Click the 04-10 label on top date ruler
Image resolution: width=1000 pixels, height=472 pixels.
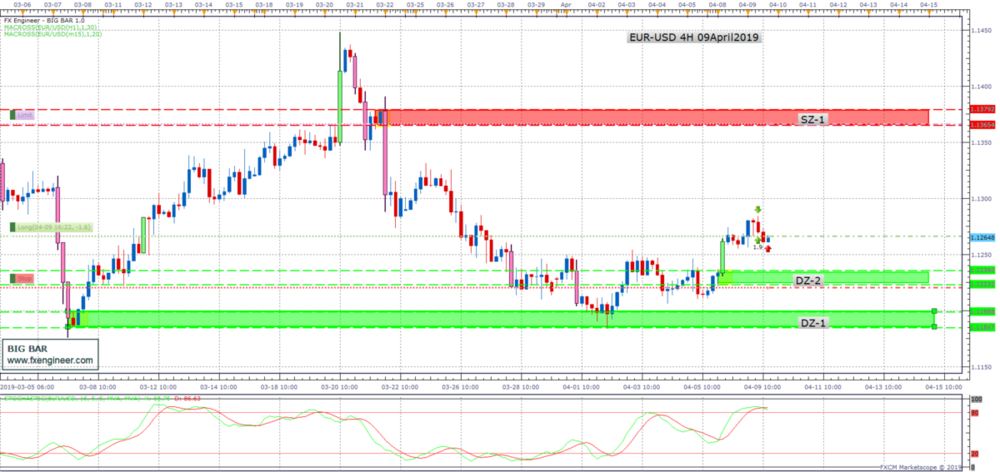[777, 4]
